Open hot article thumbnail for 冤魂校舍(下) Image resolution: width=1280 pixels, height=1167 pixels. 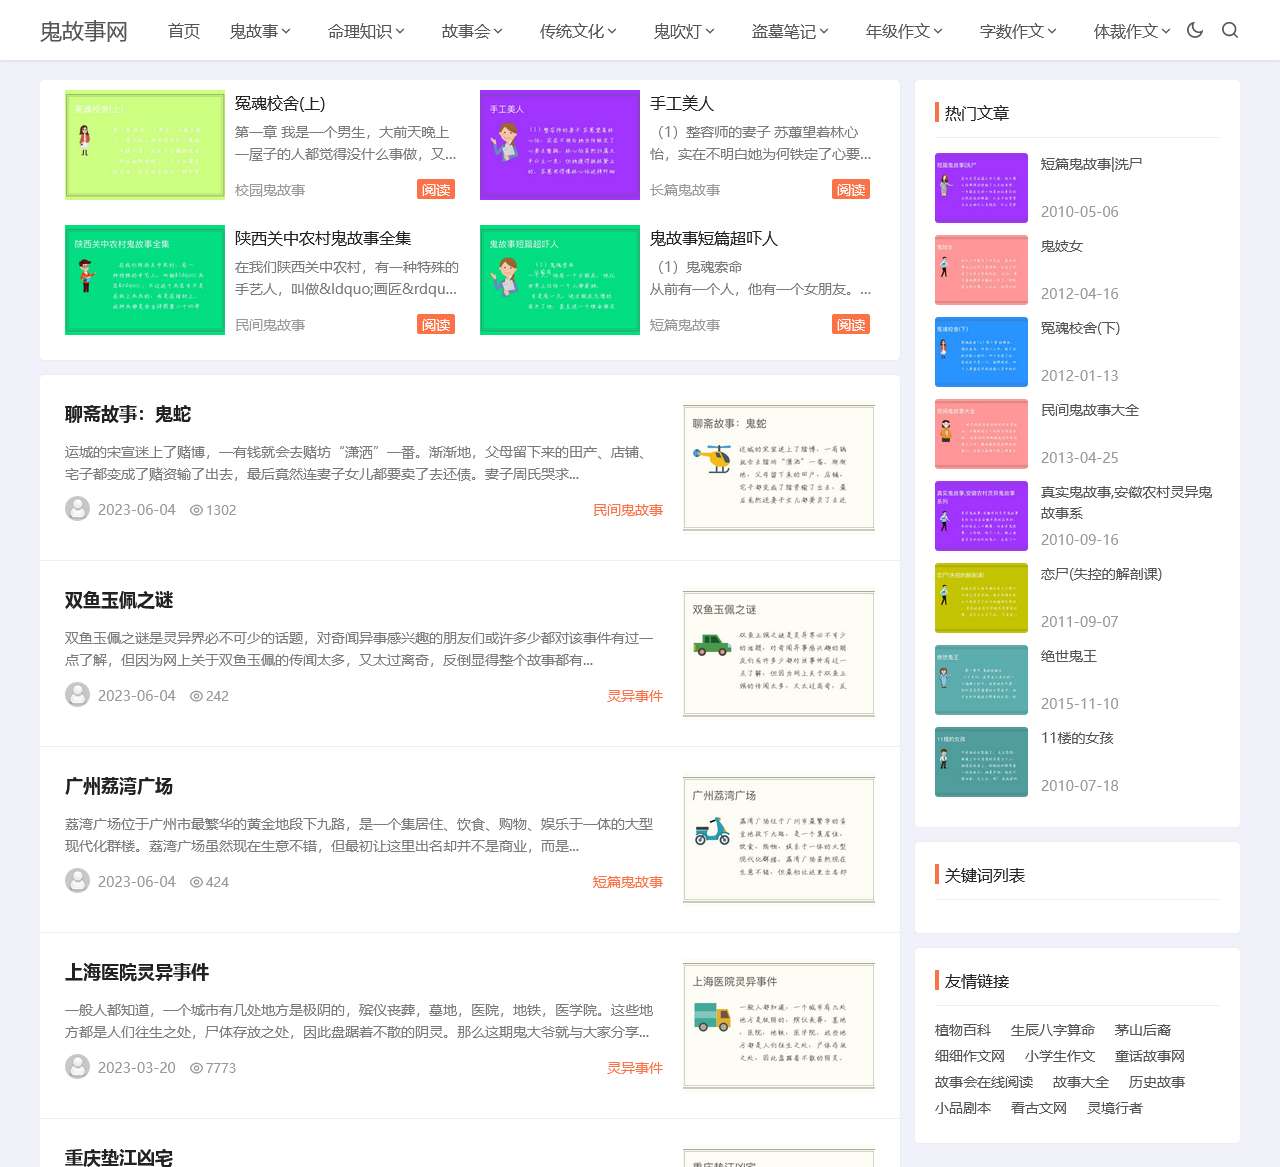(981, 352)
